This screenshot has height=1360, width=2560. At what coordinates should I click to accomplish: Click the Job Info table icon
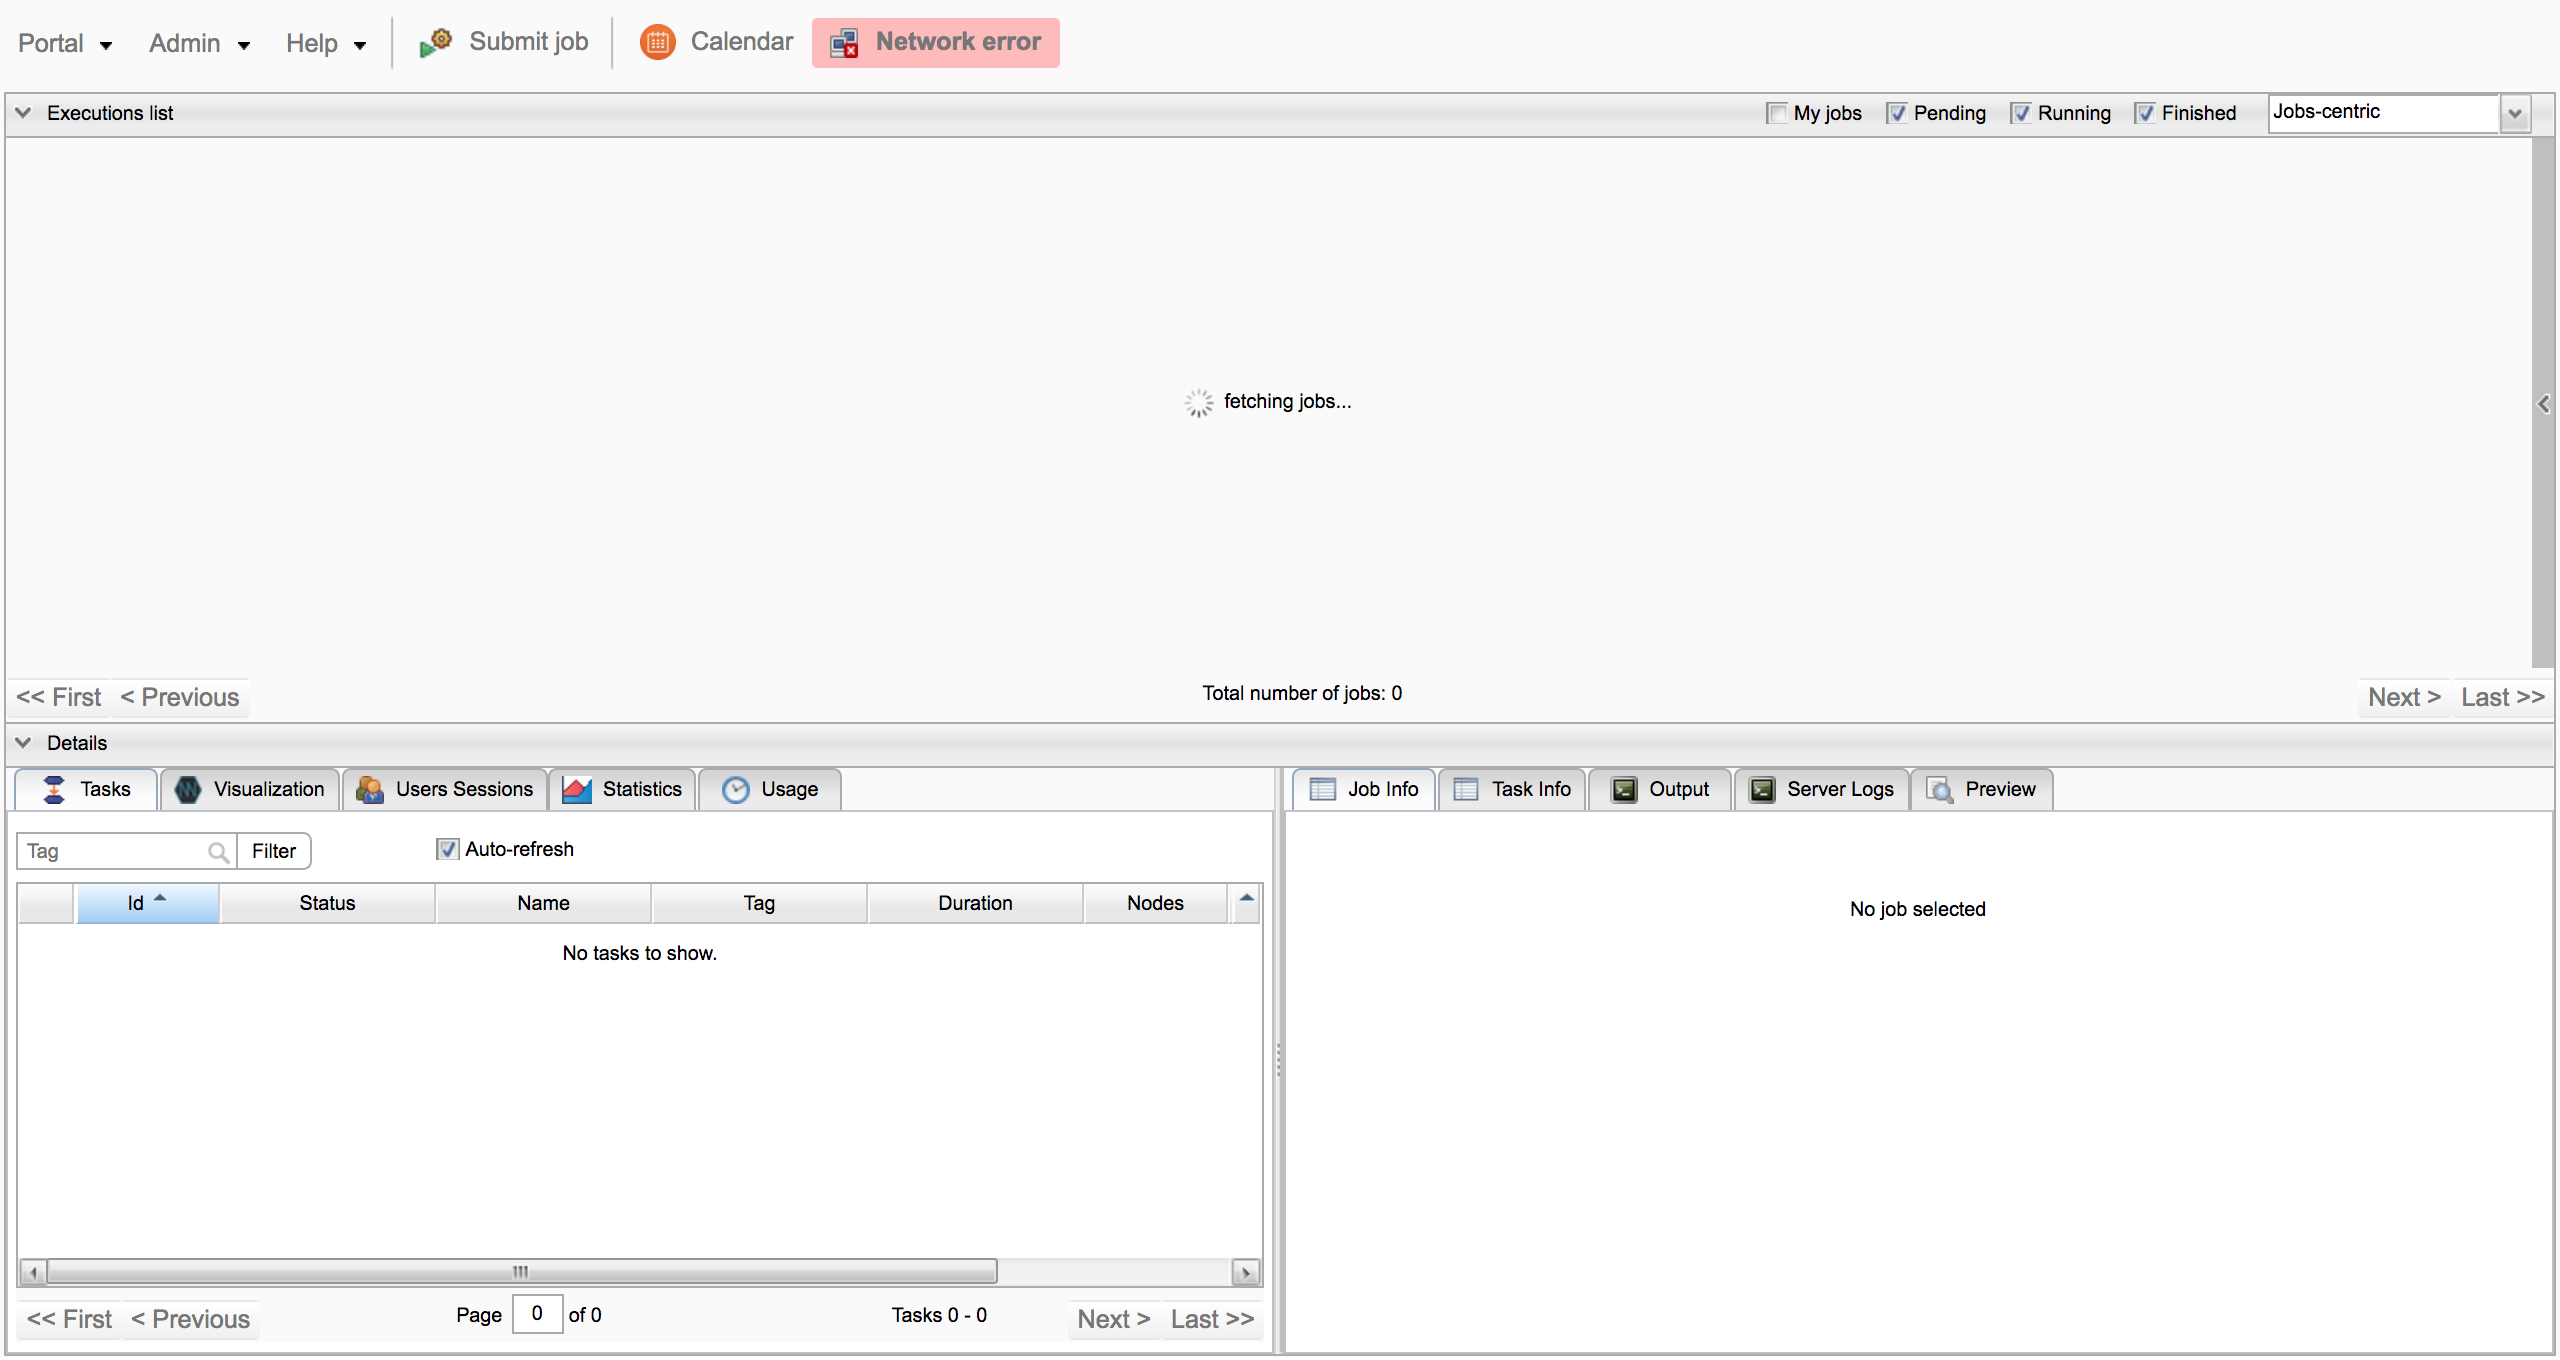pos(1323,789)
